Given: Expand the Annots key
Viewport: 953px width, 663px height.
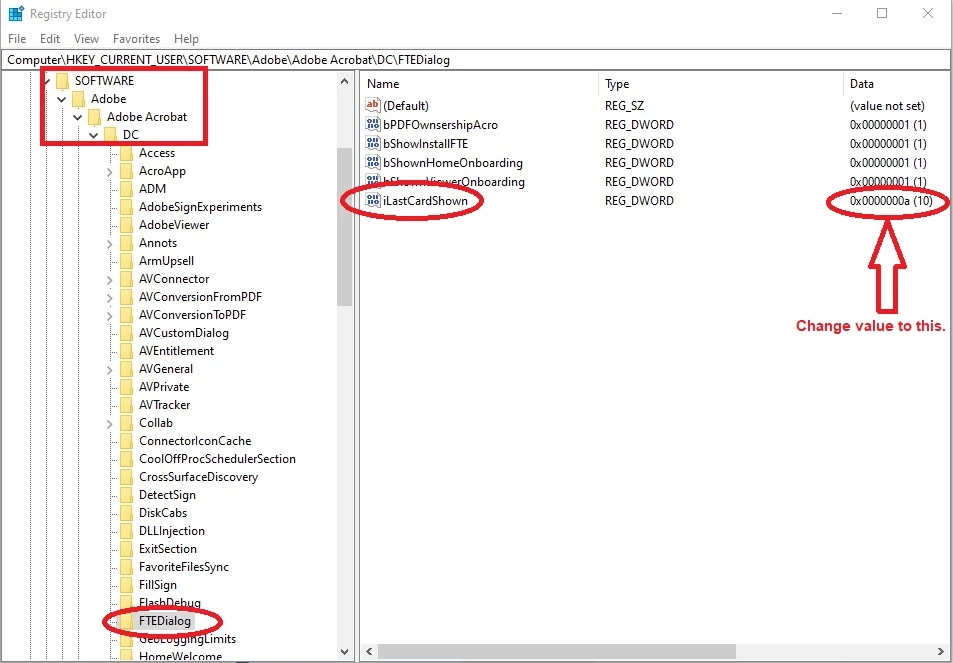Looking at the screenshot, I should coord(109,244).
